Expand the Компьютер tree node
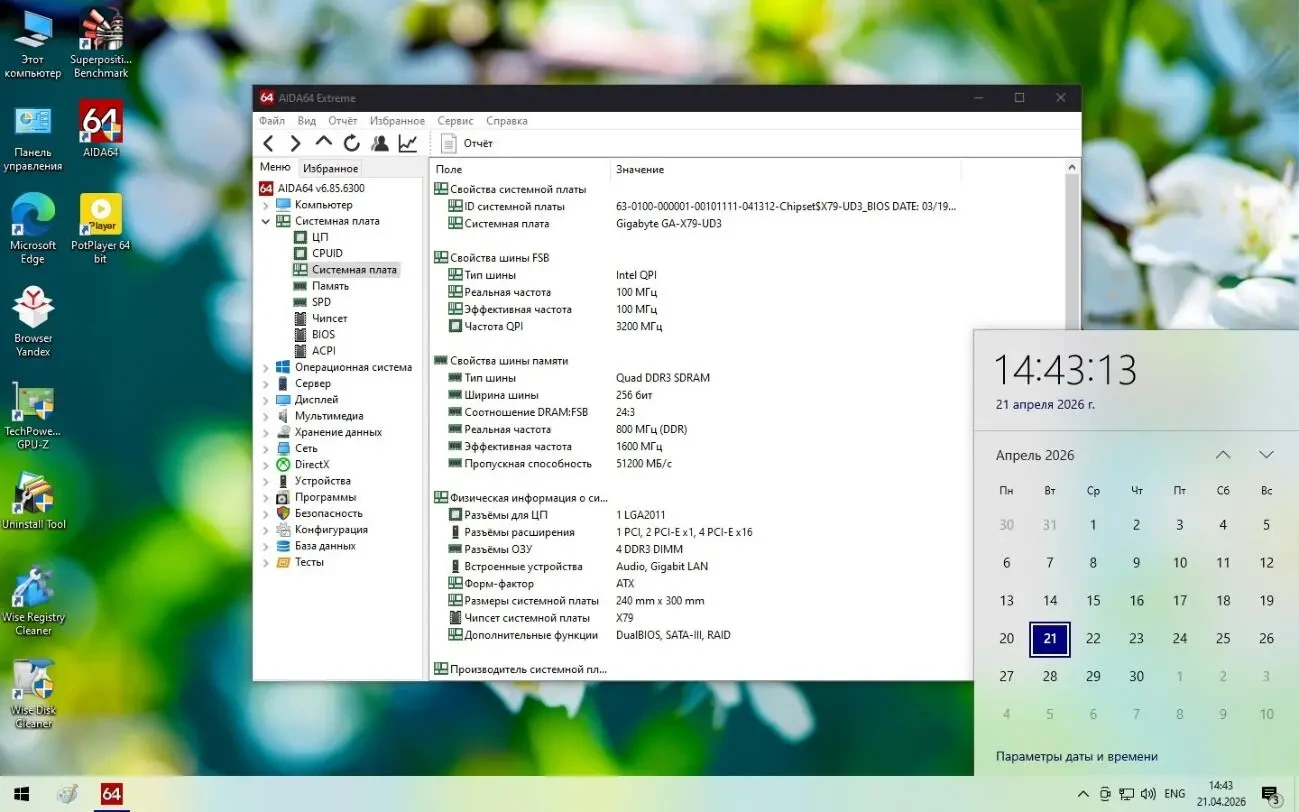Image resolution: width=1299 pixels, height=812 pixels. [x=266, y=205]
